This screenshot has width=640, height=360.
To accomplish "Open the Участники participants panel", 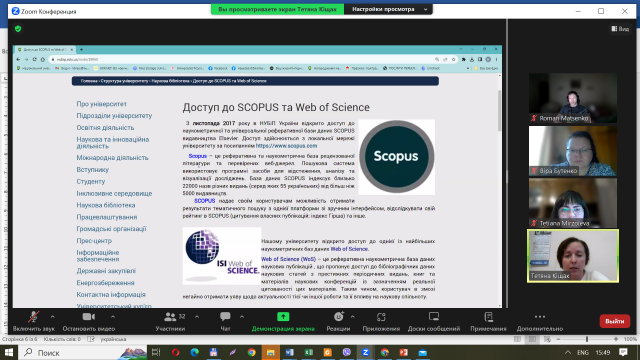I will click(x=170, y=321).
